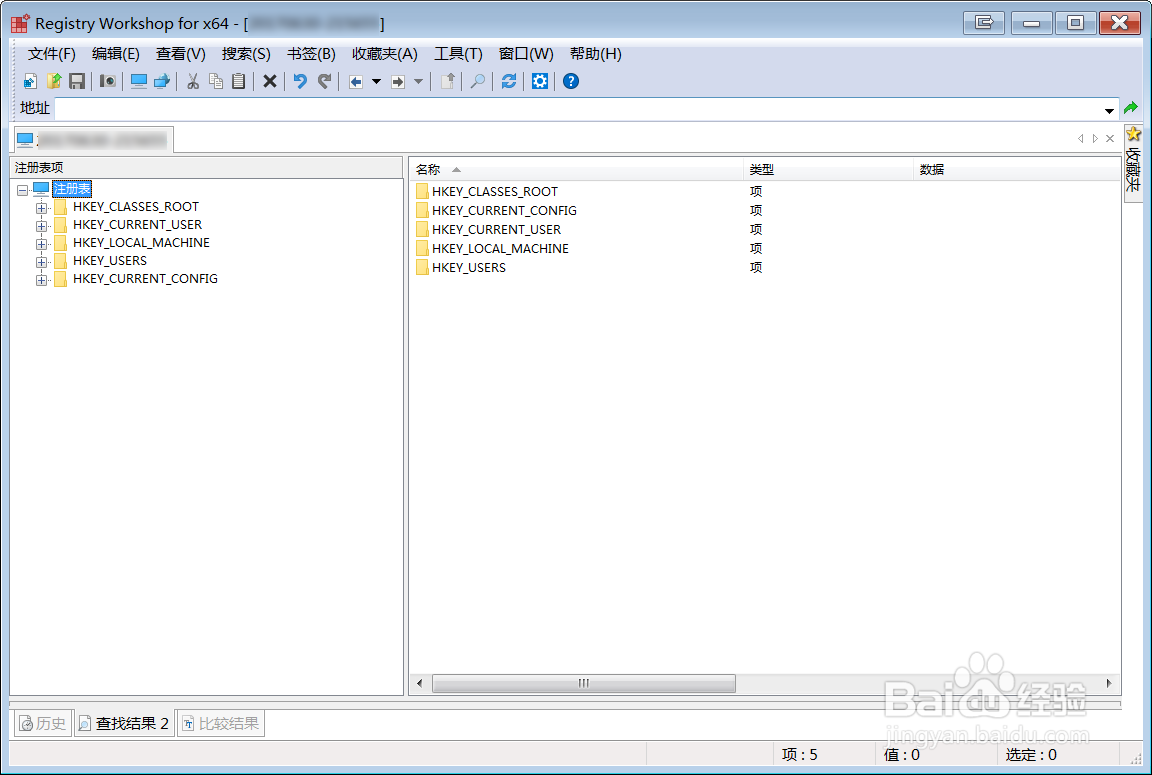Select HKEY_CURRENT_USER in the right list

click(497, 229)
